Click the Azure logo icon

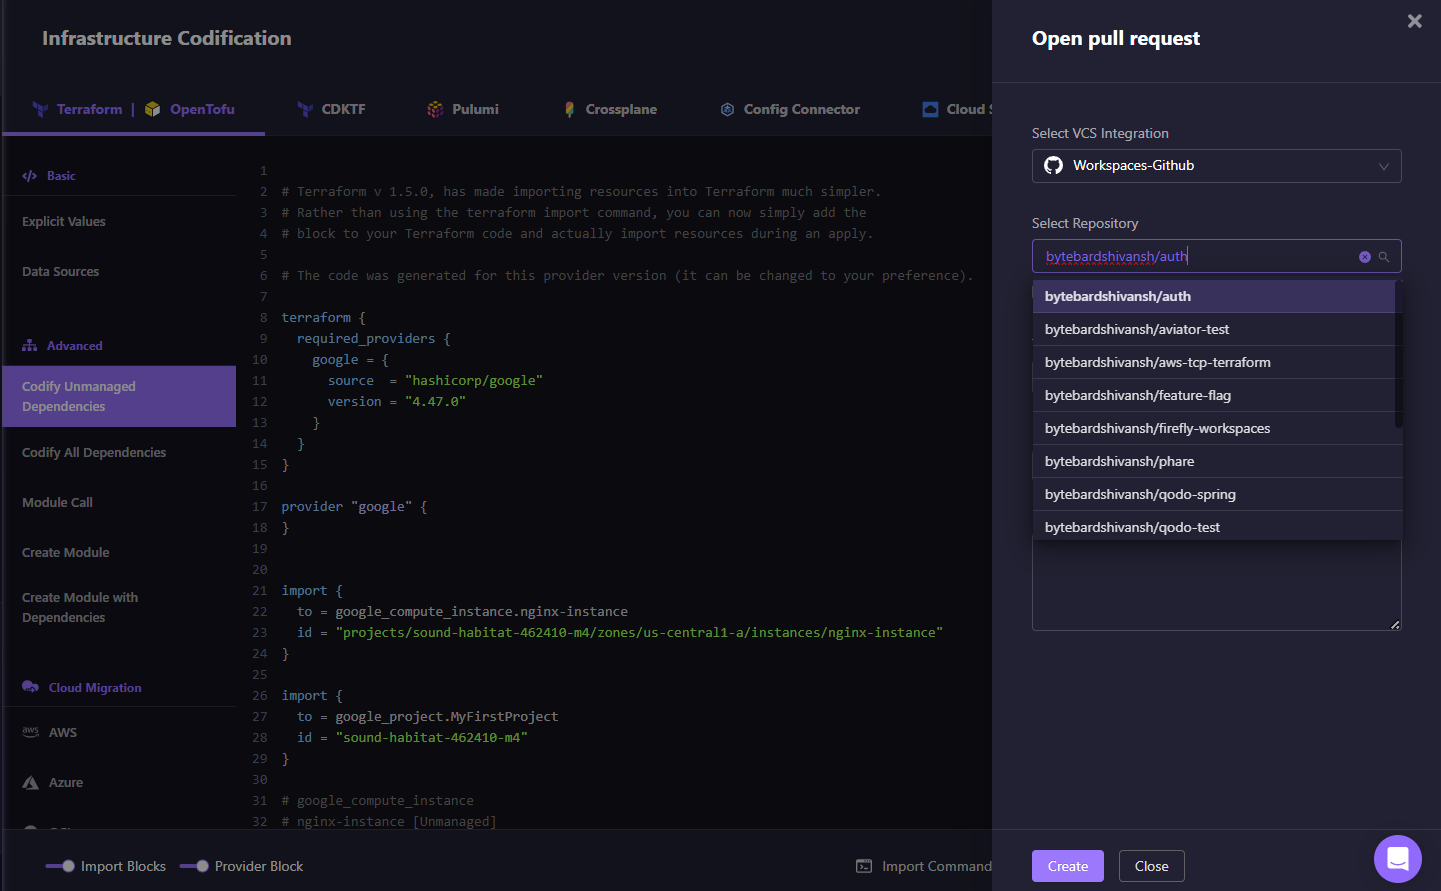tap(31, 783)
